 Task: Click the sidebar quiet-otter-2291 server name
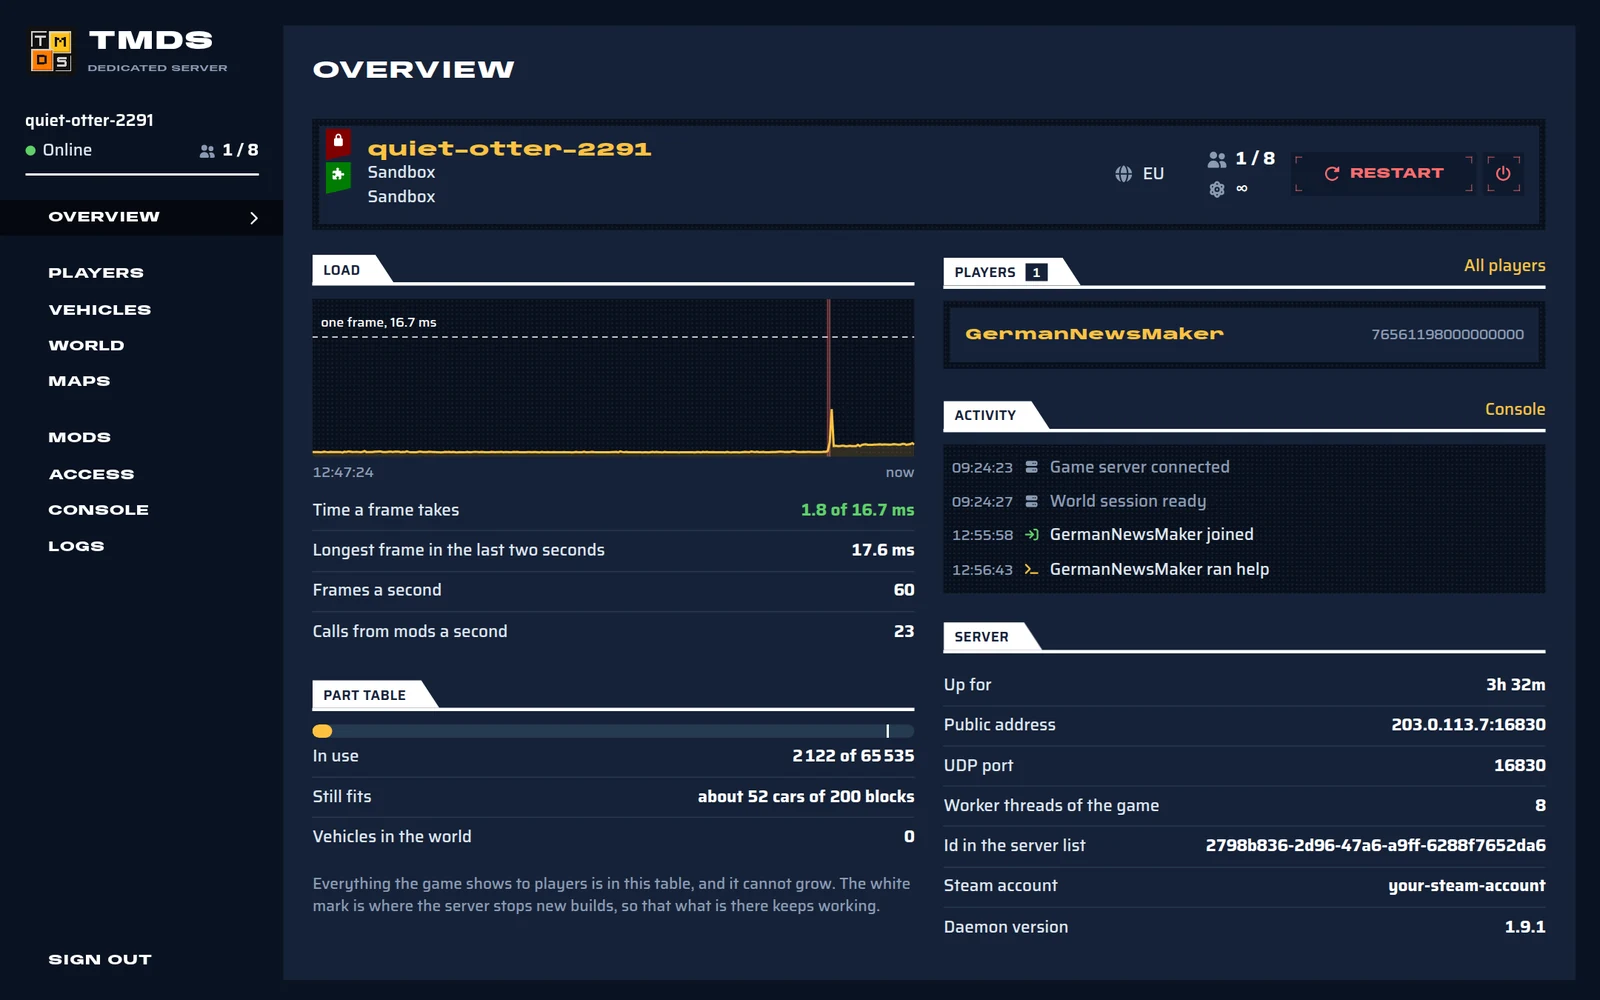(x=89, y=120)
